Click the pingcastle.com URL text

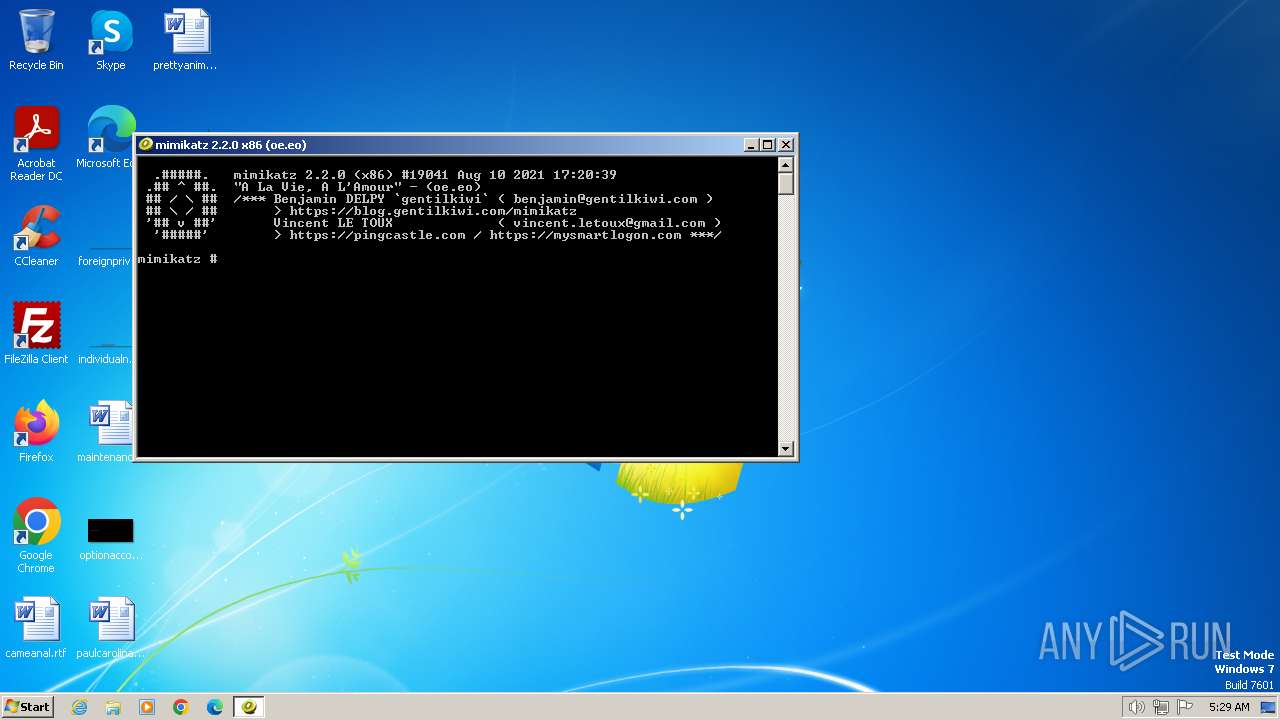pos(377,235)
